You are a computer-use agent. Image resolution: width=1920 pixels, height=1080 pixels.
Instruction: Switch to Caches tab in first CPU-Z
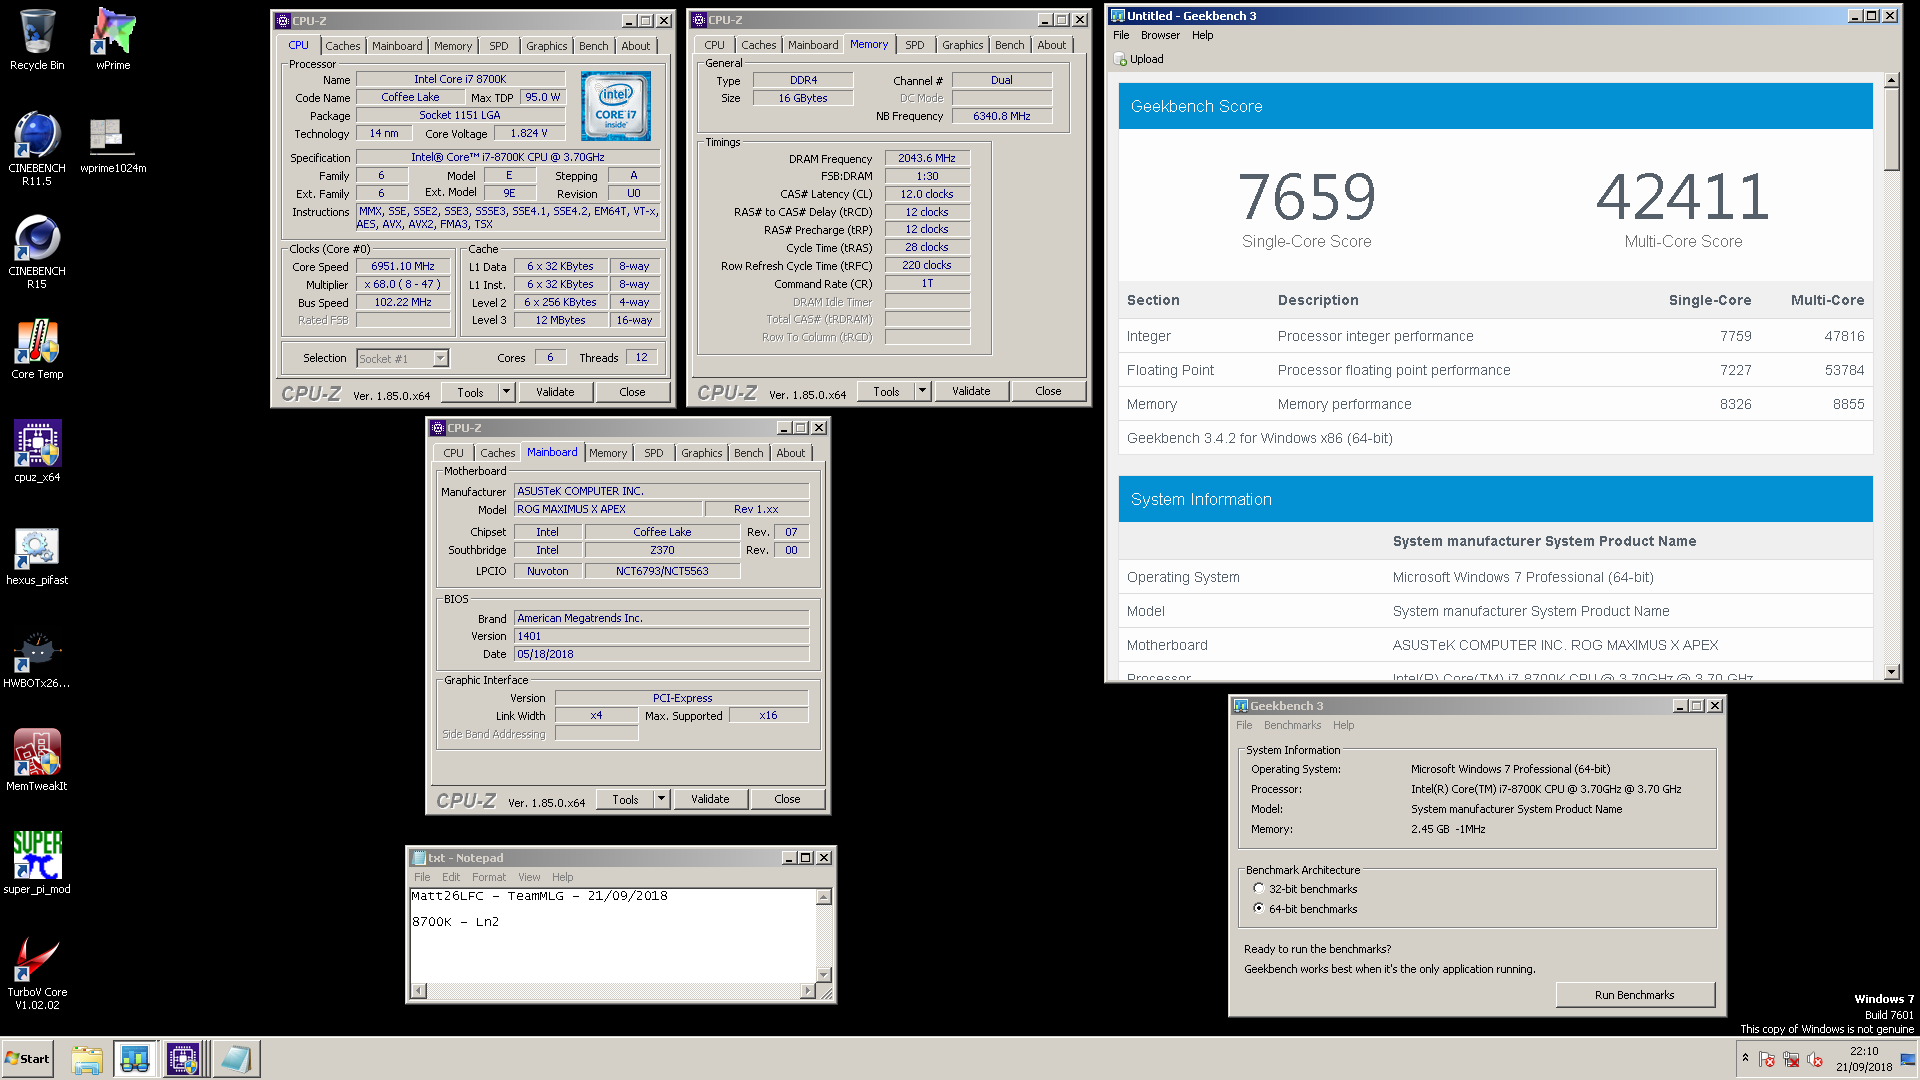point(342,46)
